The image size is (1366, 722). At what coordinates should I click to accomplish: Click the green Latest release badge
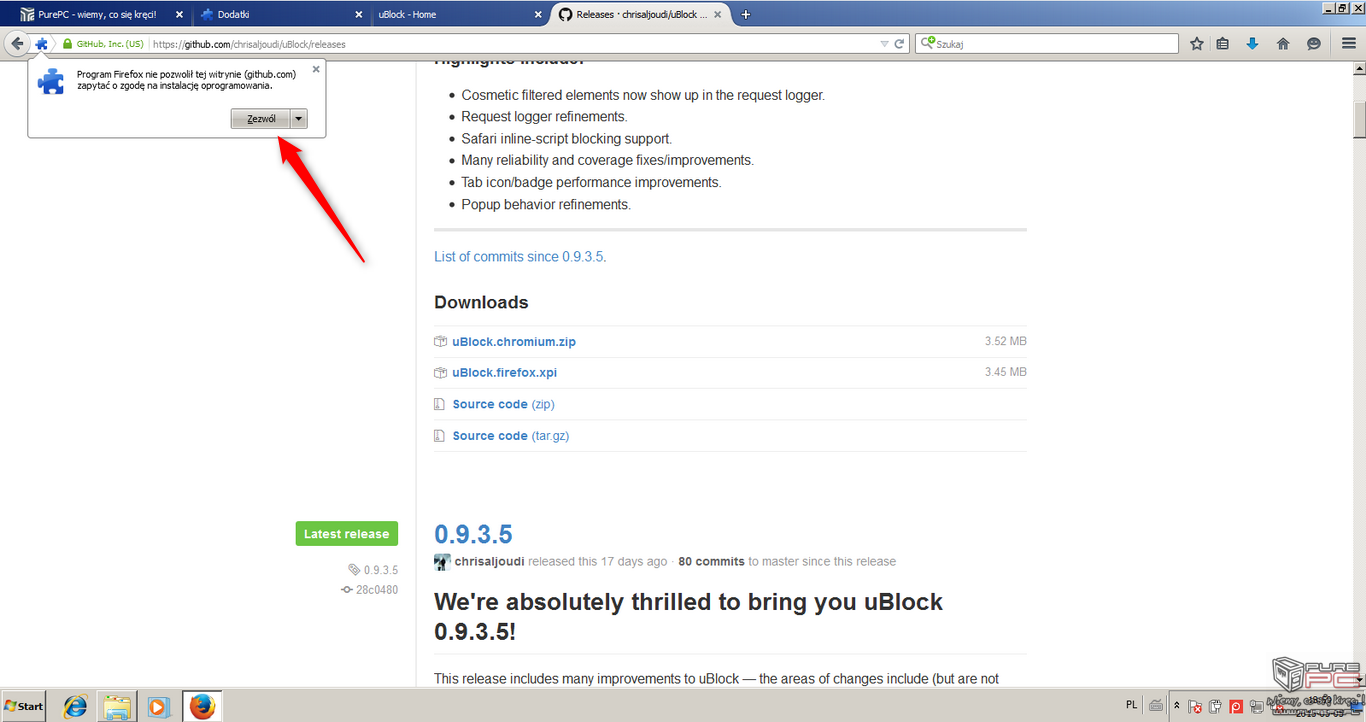[x=347, y=534]
